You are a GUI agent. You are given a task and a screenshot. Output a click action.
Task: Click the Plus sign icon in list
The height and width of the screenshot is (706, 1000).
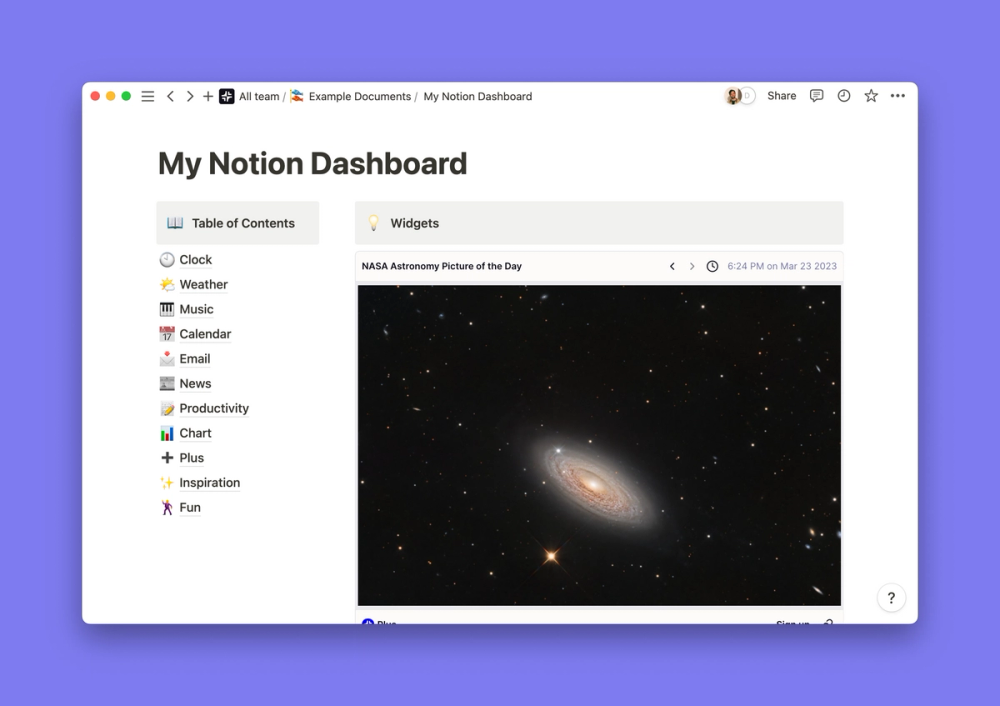point(167,458)
